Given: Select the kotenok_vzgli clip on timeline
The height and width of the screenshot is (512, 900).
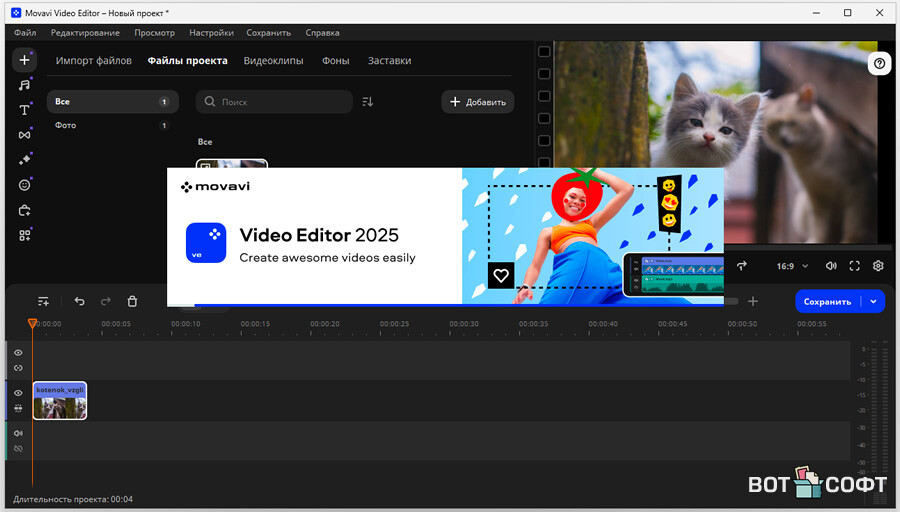Looking at the screenshot, I should (60, 401).
